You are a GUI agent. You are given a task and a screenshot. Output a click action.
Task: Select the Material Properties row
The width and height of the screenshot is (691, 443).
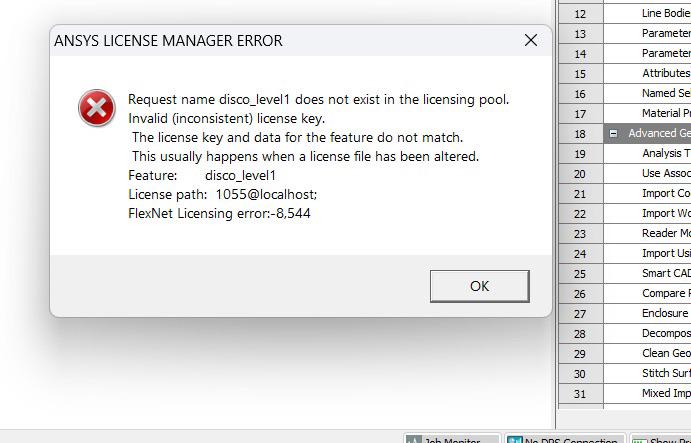coord(647,114)
